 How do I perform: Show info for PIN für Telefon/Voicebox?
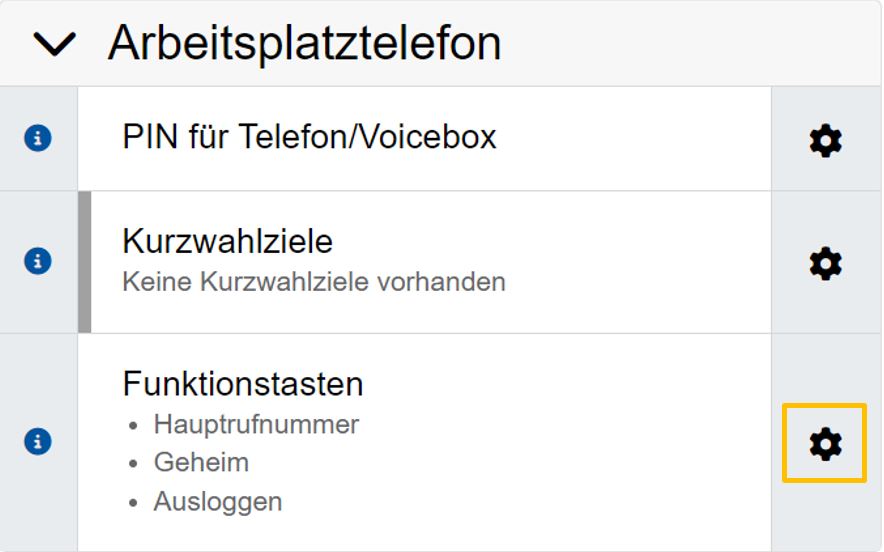coord(38,139)
